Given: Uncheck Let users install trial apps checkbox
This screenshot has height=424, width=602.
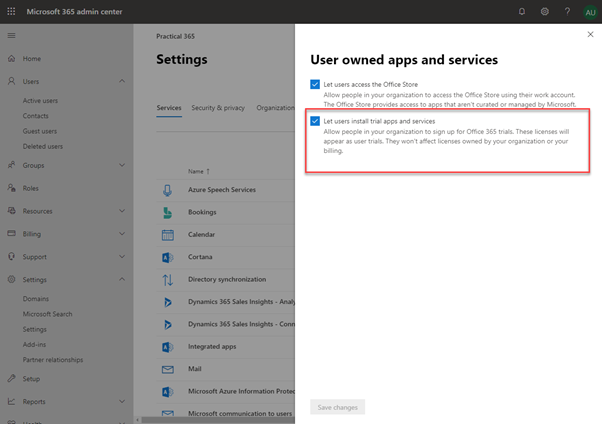Looking at the screenshot, I should coord(315,121).
